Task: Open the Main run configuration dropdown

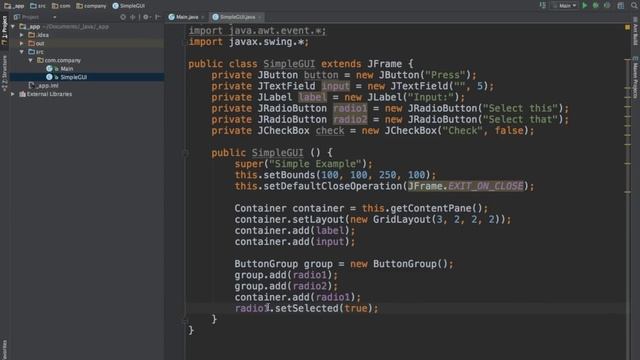Action: click(564, 5)
